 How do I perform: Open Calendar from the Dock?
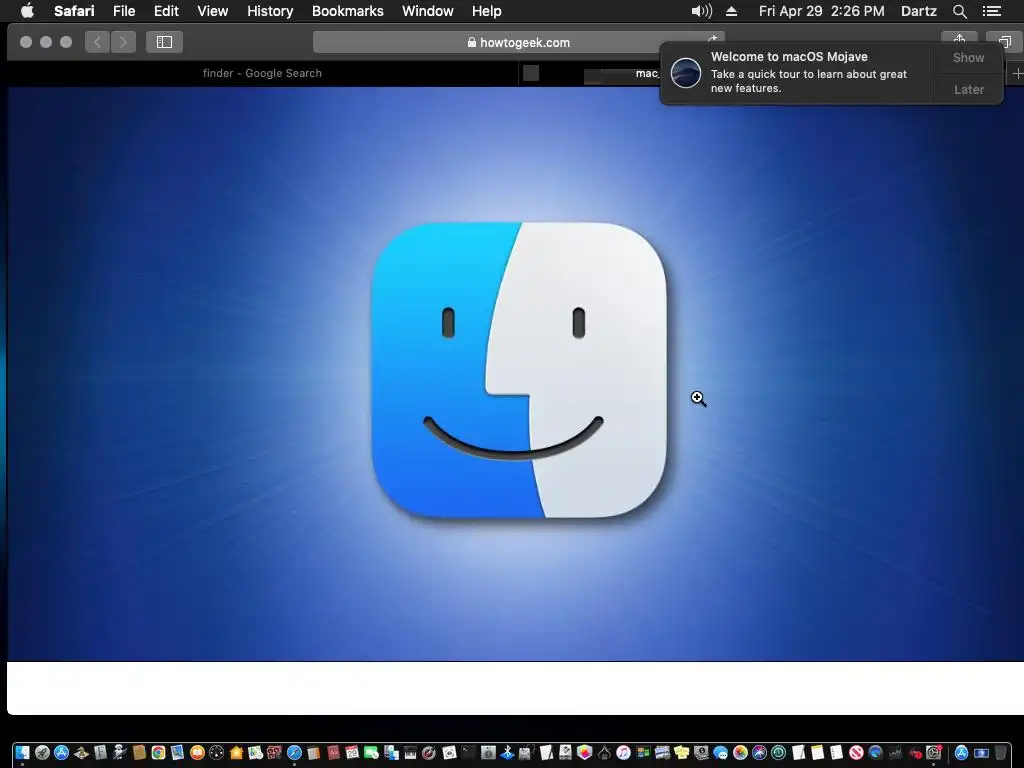(x=352, y=752)
